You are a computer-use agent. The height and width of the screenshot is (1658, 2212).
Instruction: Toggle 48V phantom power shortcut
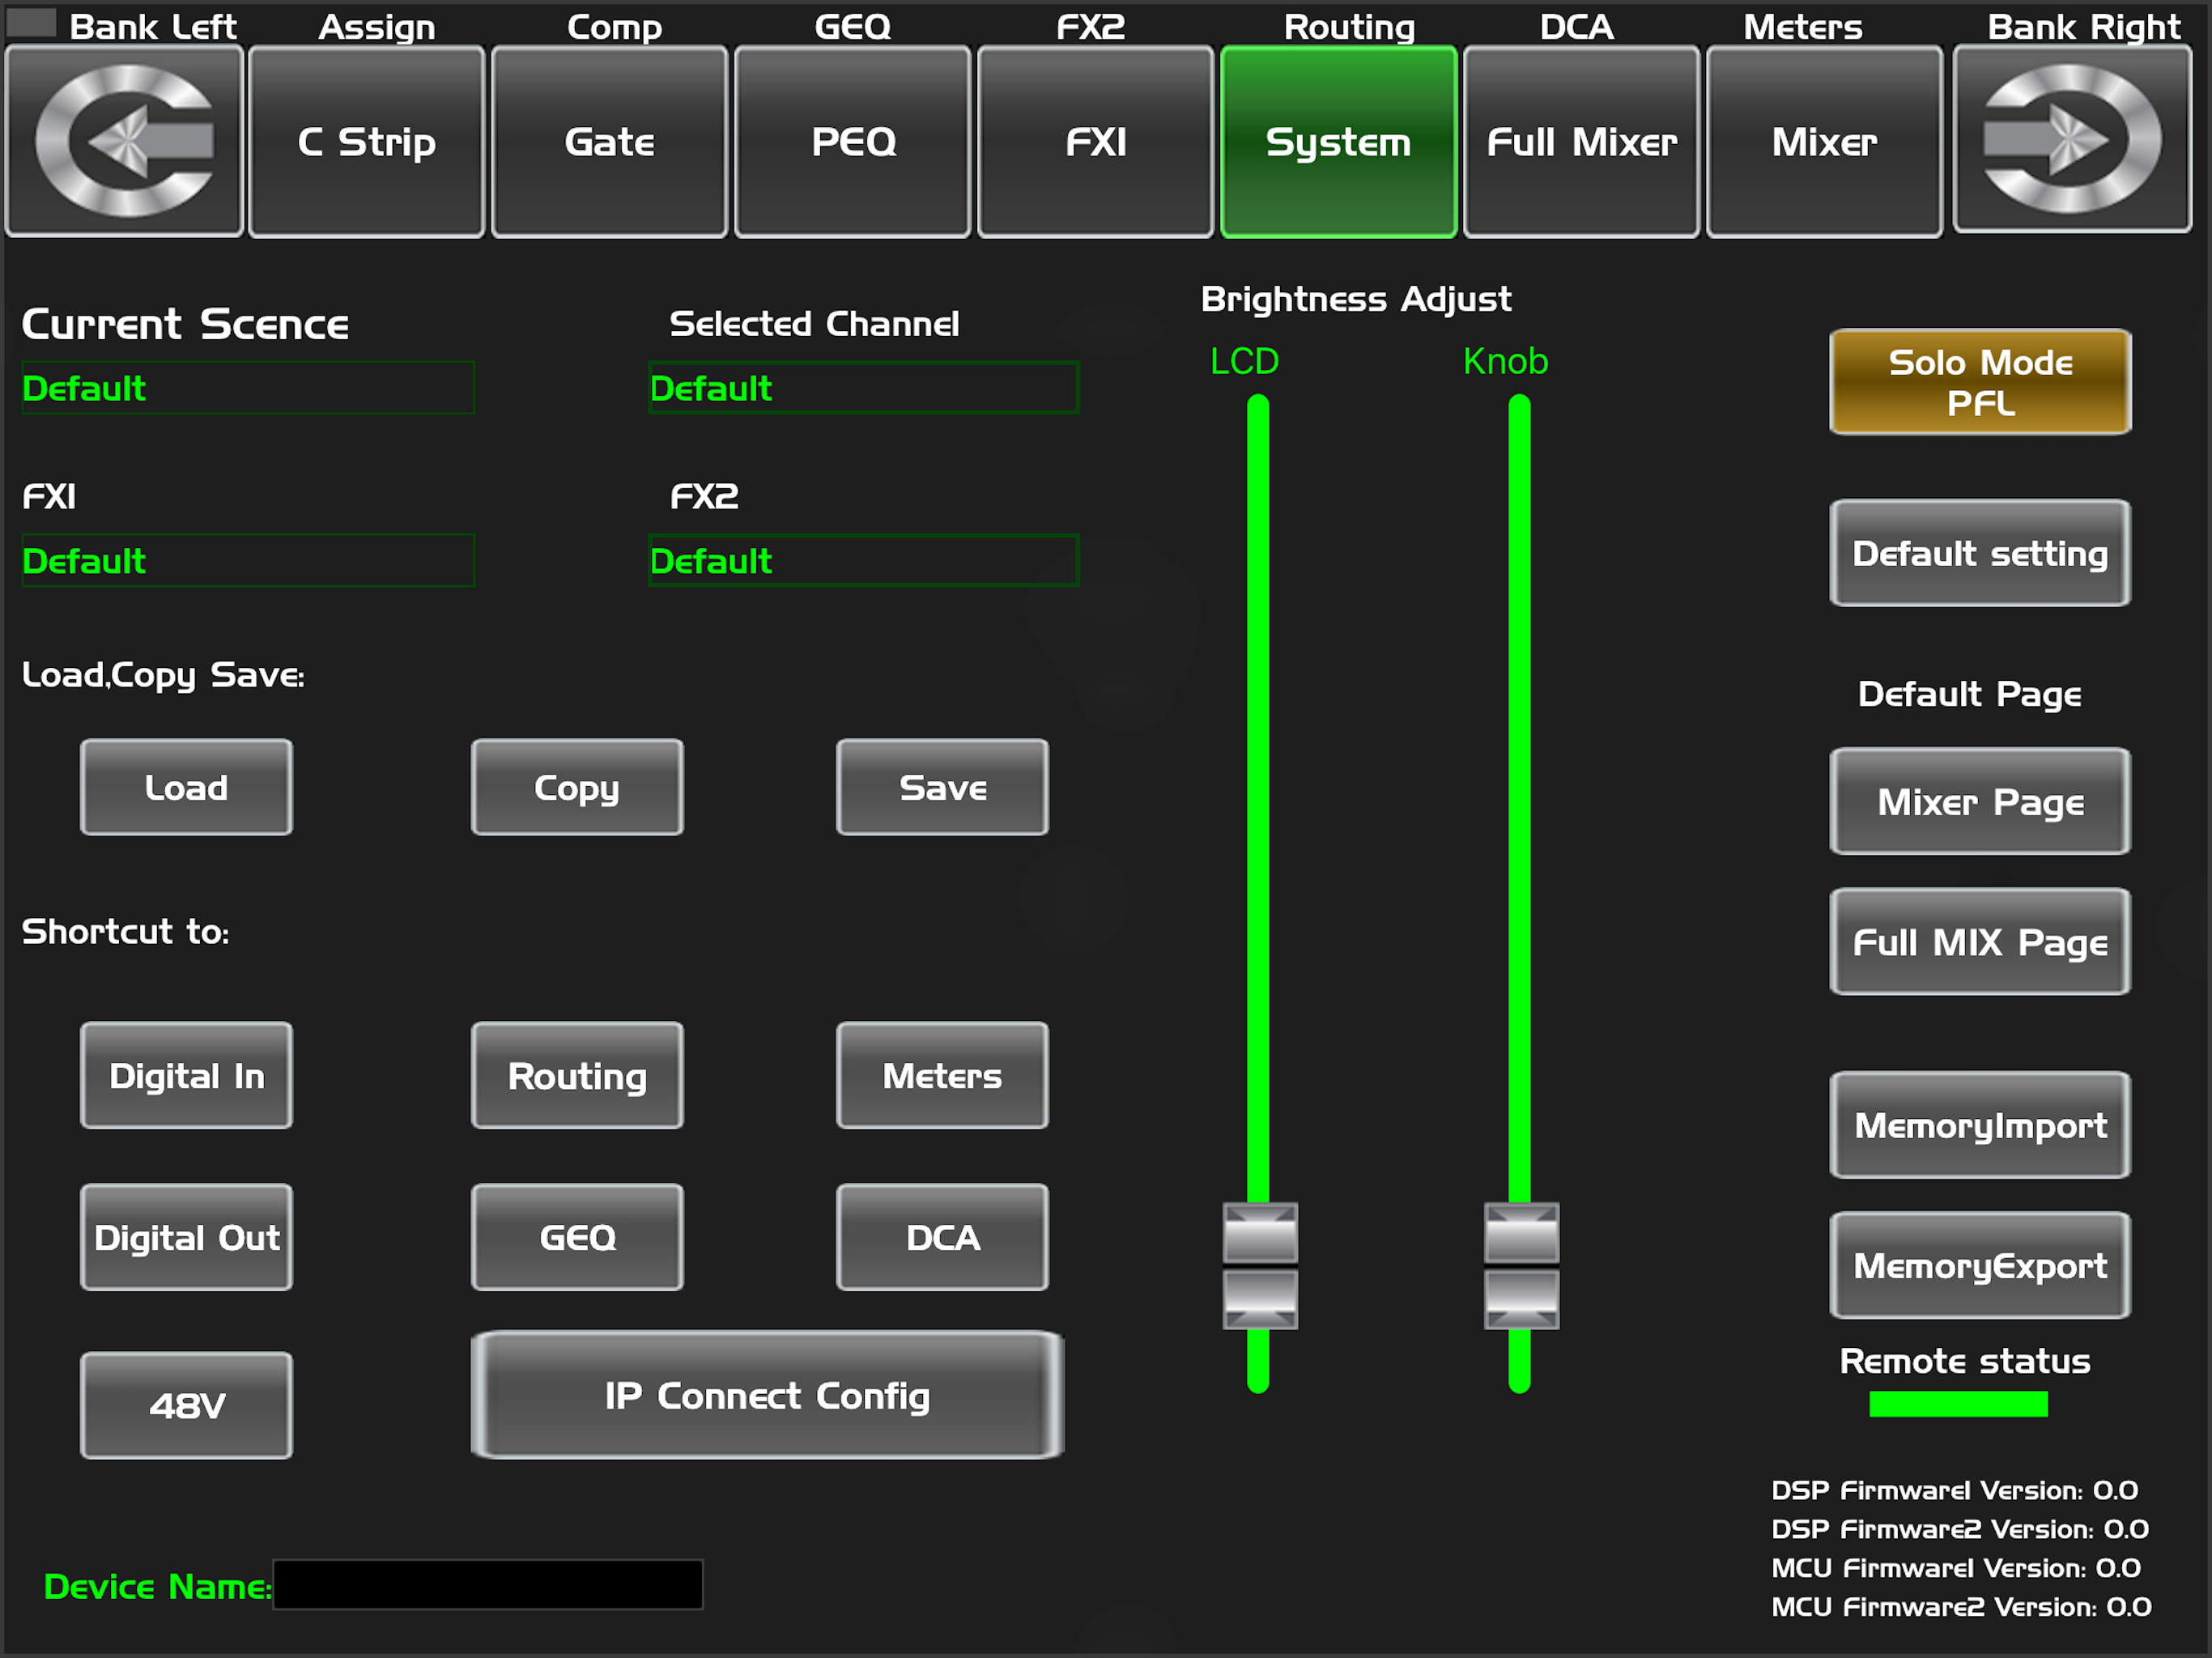click(x=187, y=1405)
